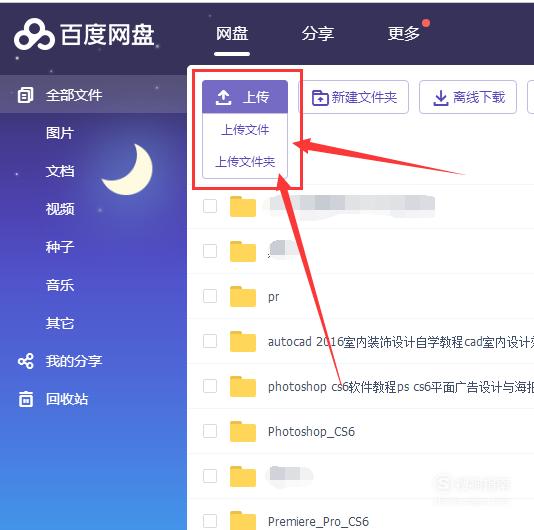The height and width of the screenshot is (530, 534).
Task: Click the share icon beside 我的分享
Action: tap(26, 361)
